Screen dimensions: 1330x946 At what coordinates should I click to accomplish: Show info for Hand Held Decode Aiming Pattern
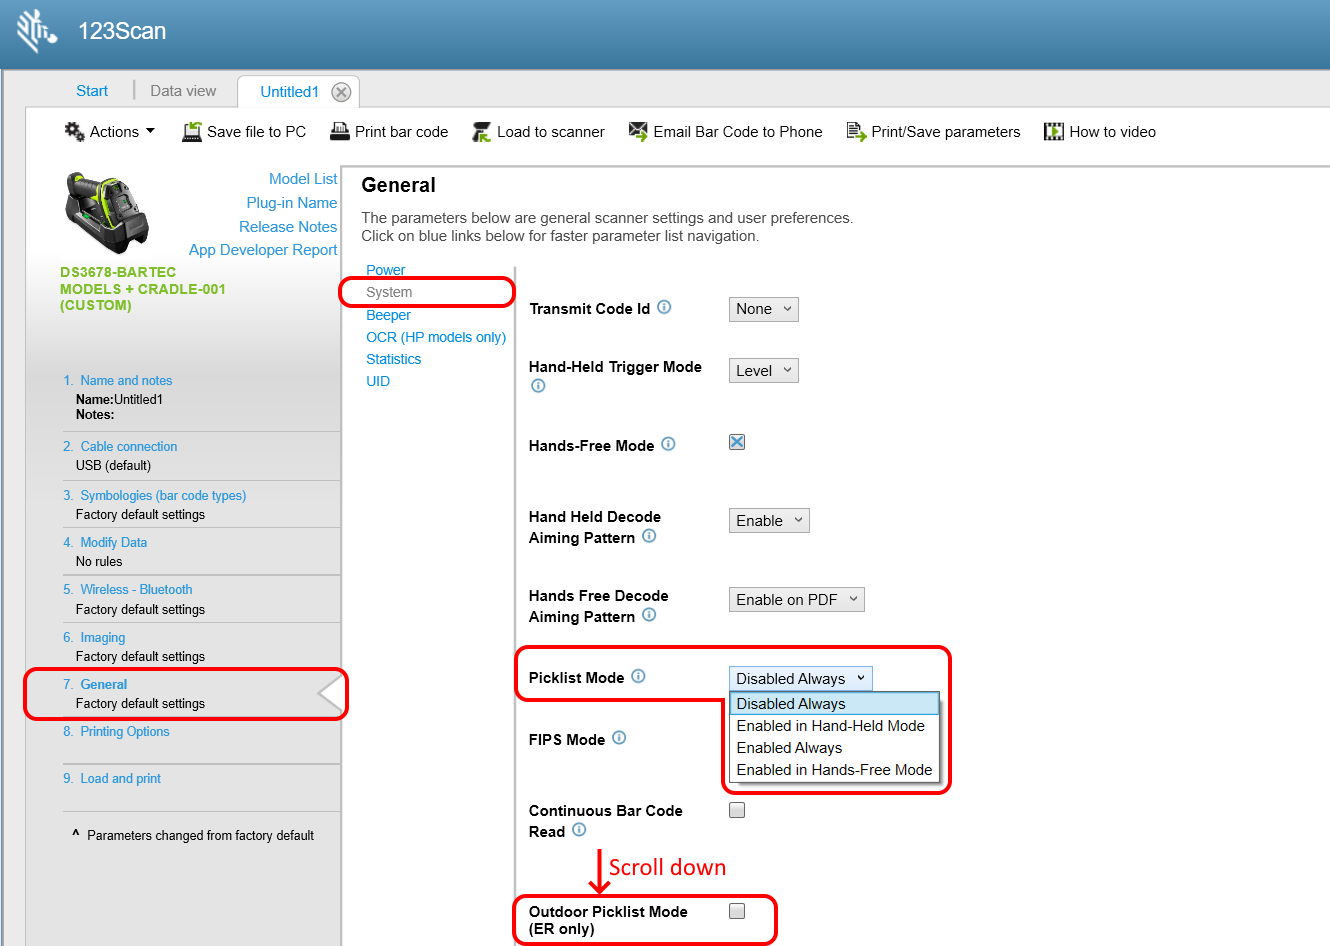[649, 536]
